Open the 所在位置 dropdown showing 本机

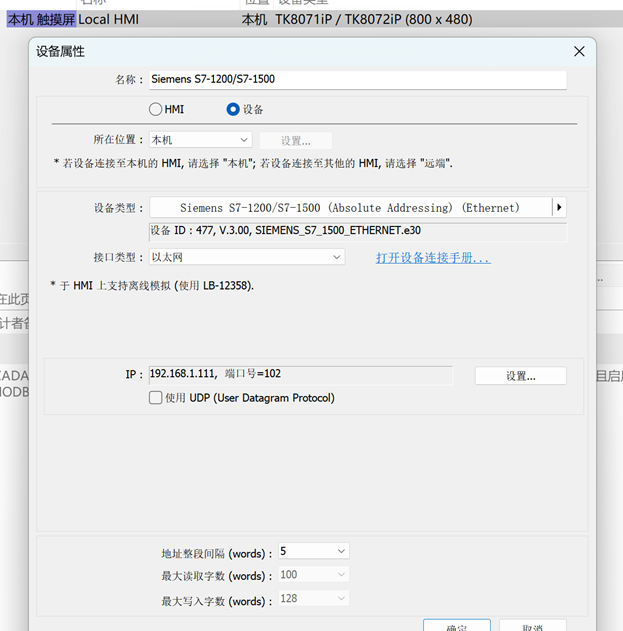(x=200, y=140)
